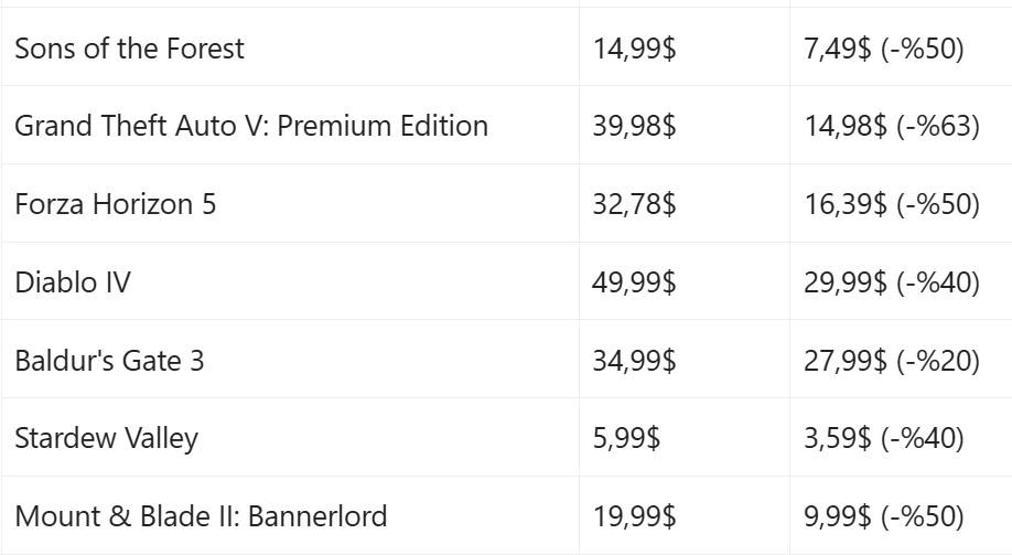
Task: Click the 5,99$ Stardew Valley price
Action: coord(626,438)
